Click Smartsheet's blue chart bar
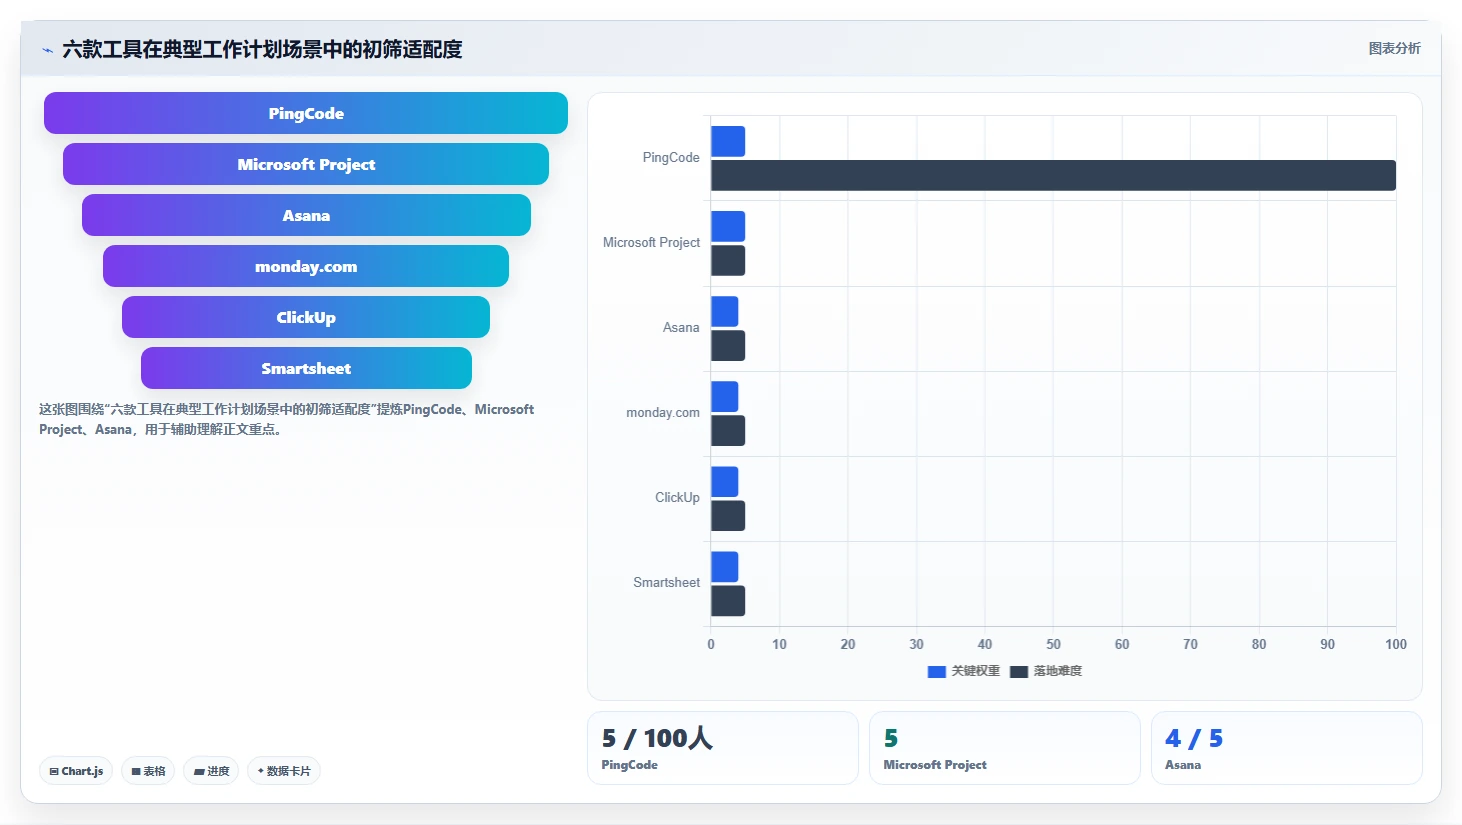Screen dimensions: 1462x825 pyautogui.click(x=724, y=566)
